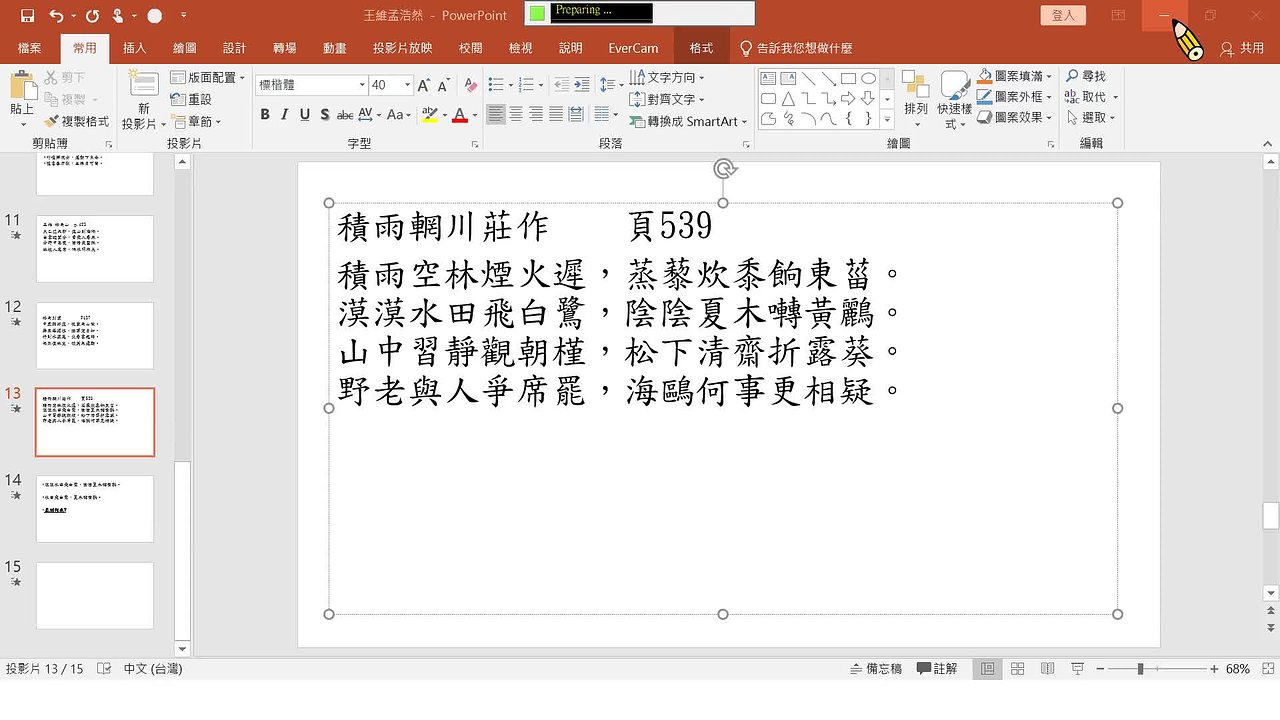Image resolution: width=1280 pixels, height=720 pixels.
Task: Start slideshow from status bar icon
Action: click(1077, 668)
